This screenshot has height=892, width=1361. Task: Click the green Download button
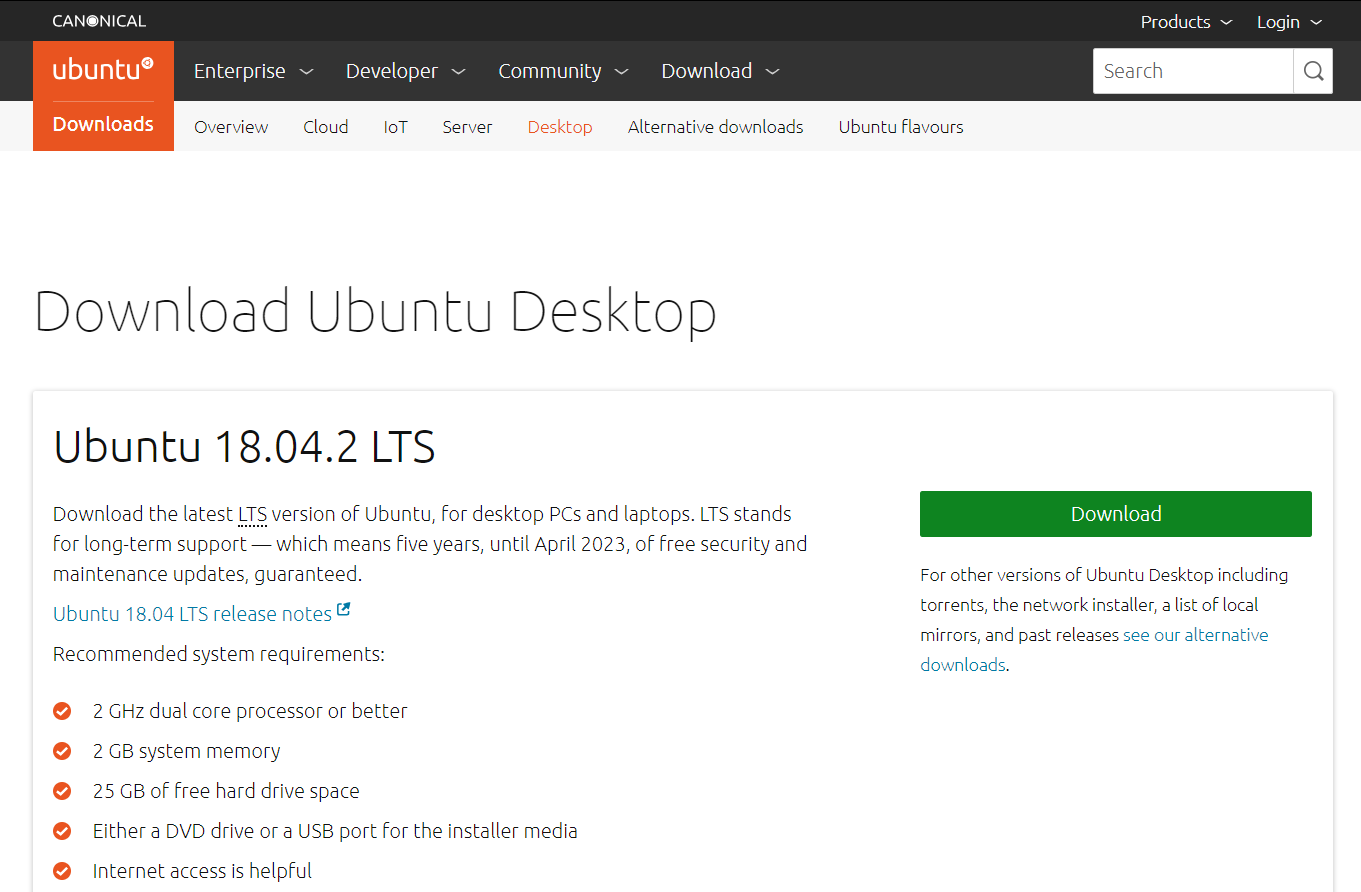(x=1116, y=514)
